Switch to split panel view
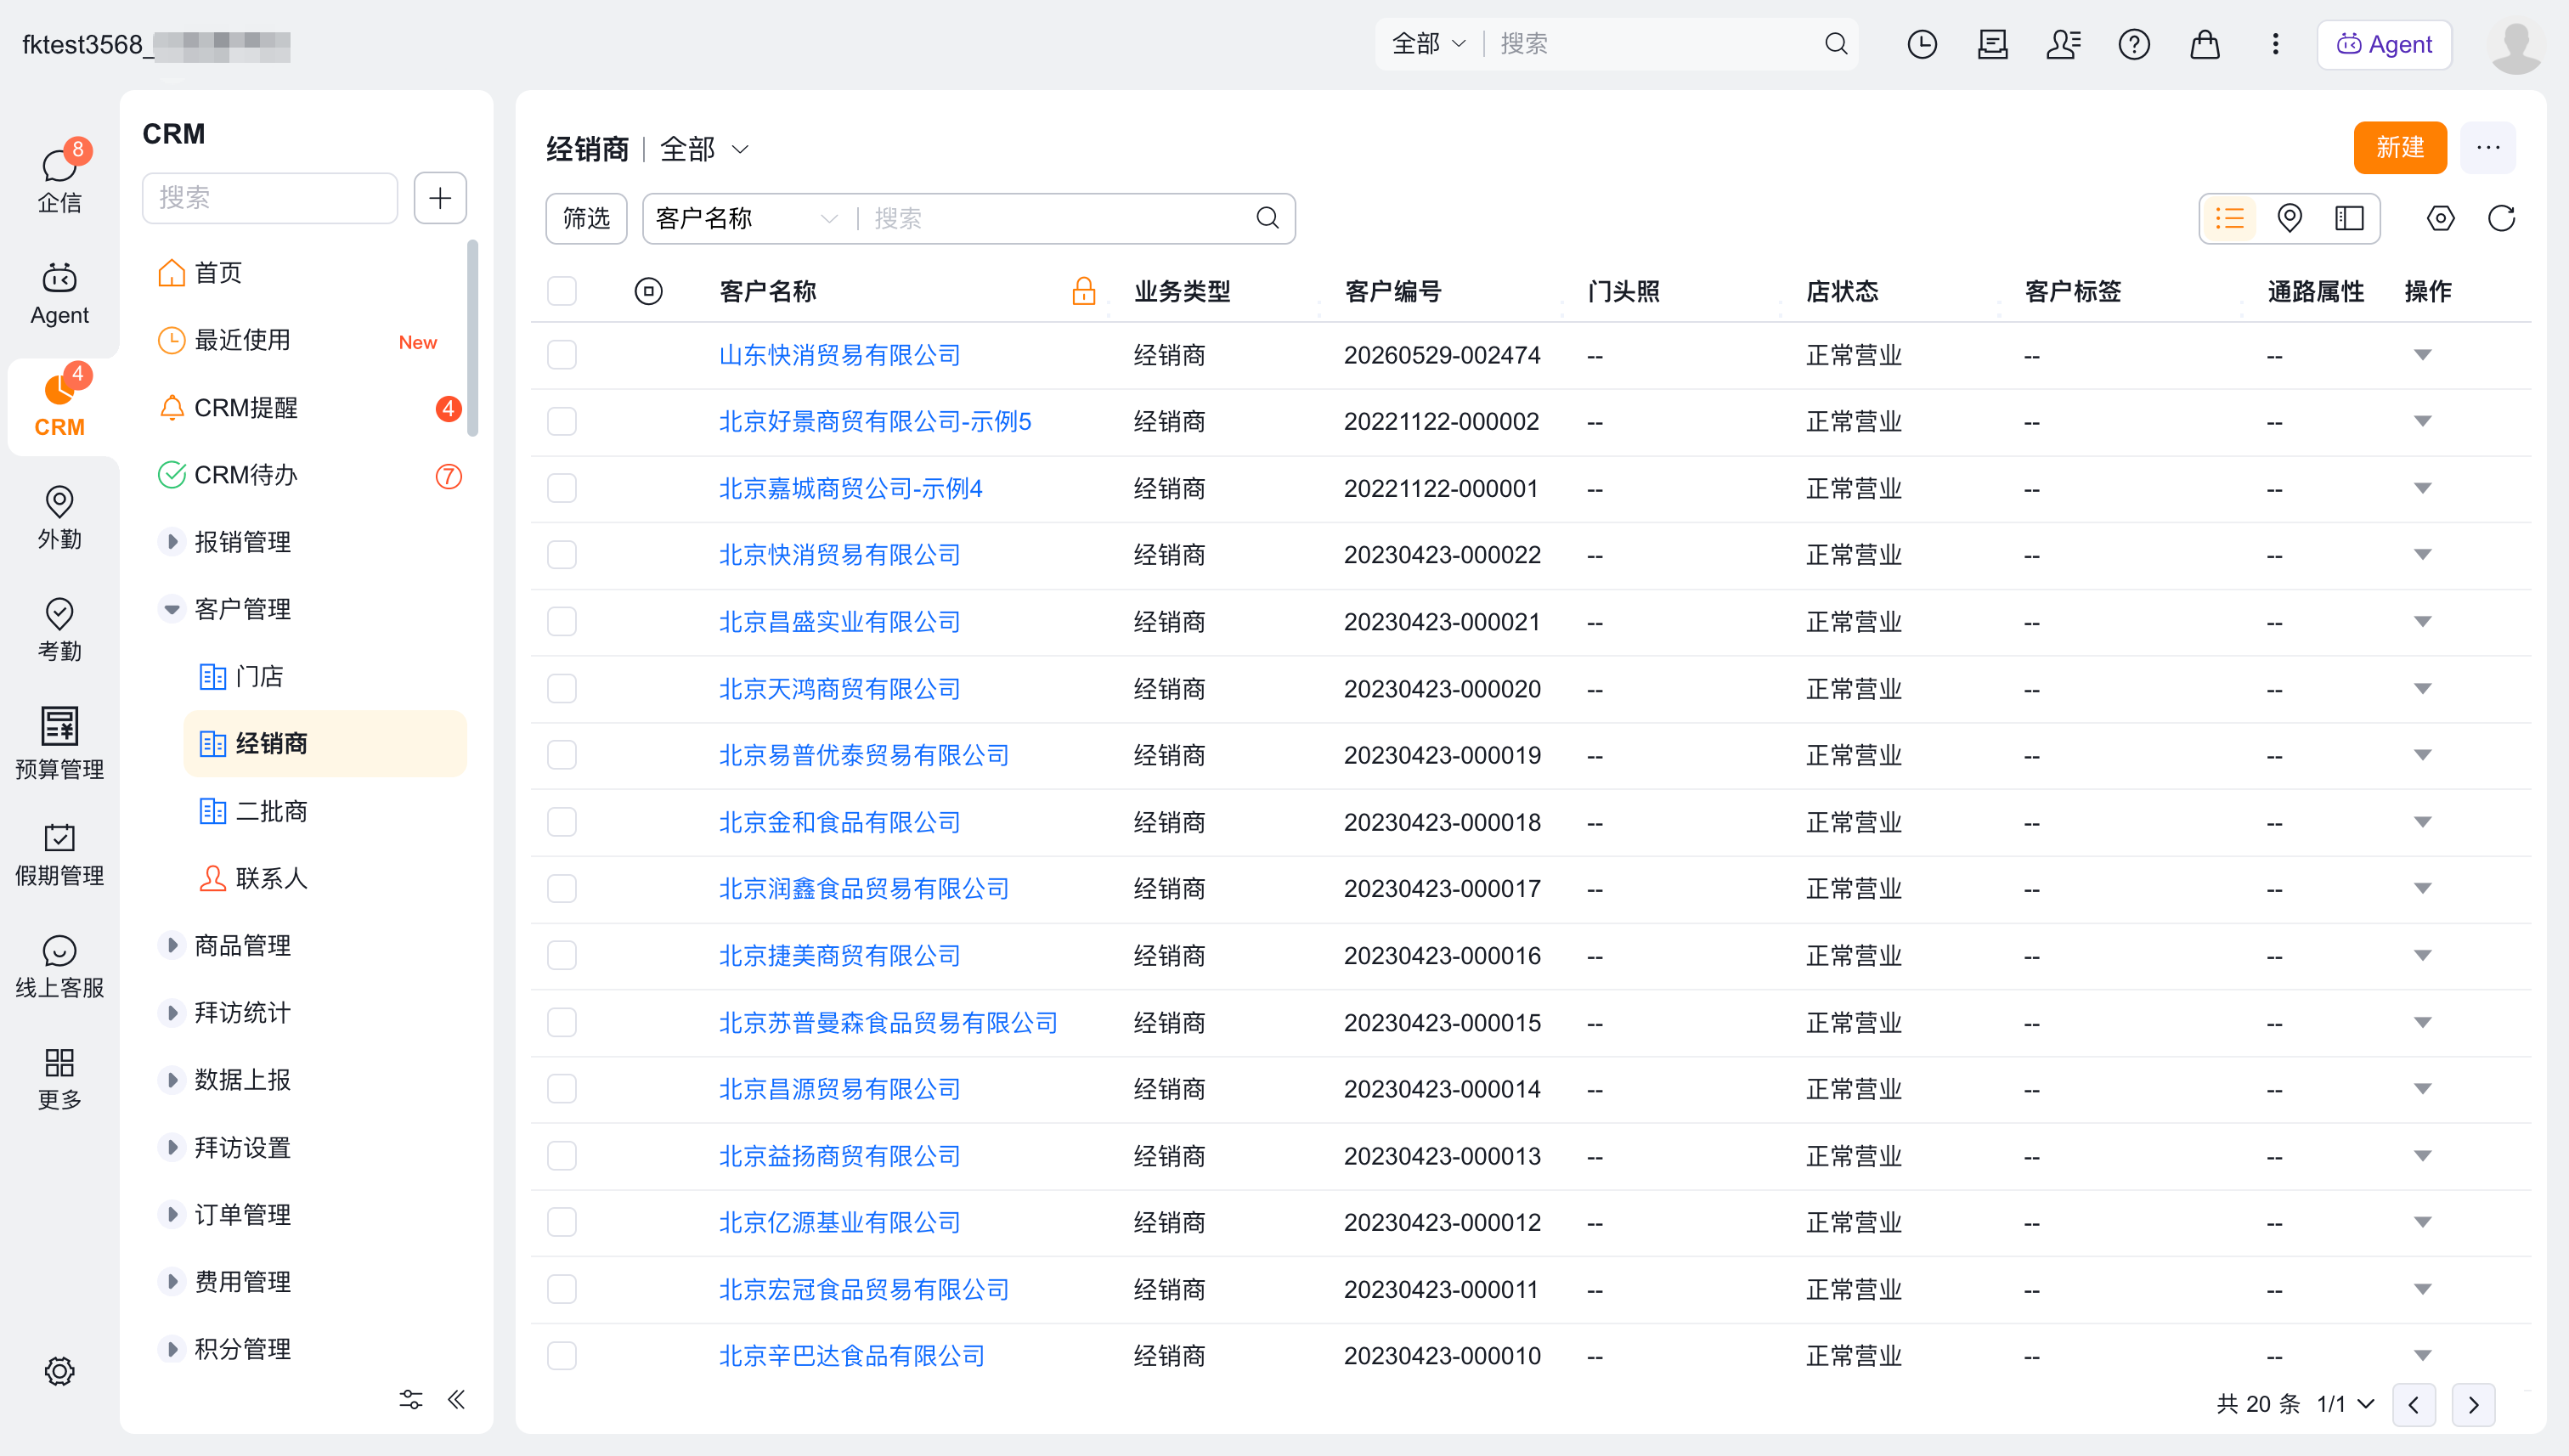Screen dimensions: 2569x1456 (x=2349, y=218)
